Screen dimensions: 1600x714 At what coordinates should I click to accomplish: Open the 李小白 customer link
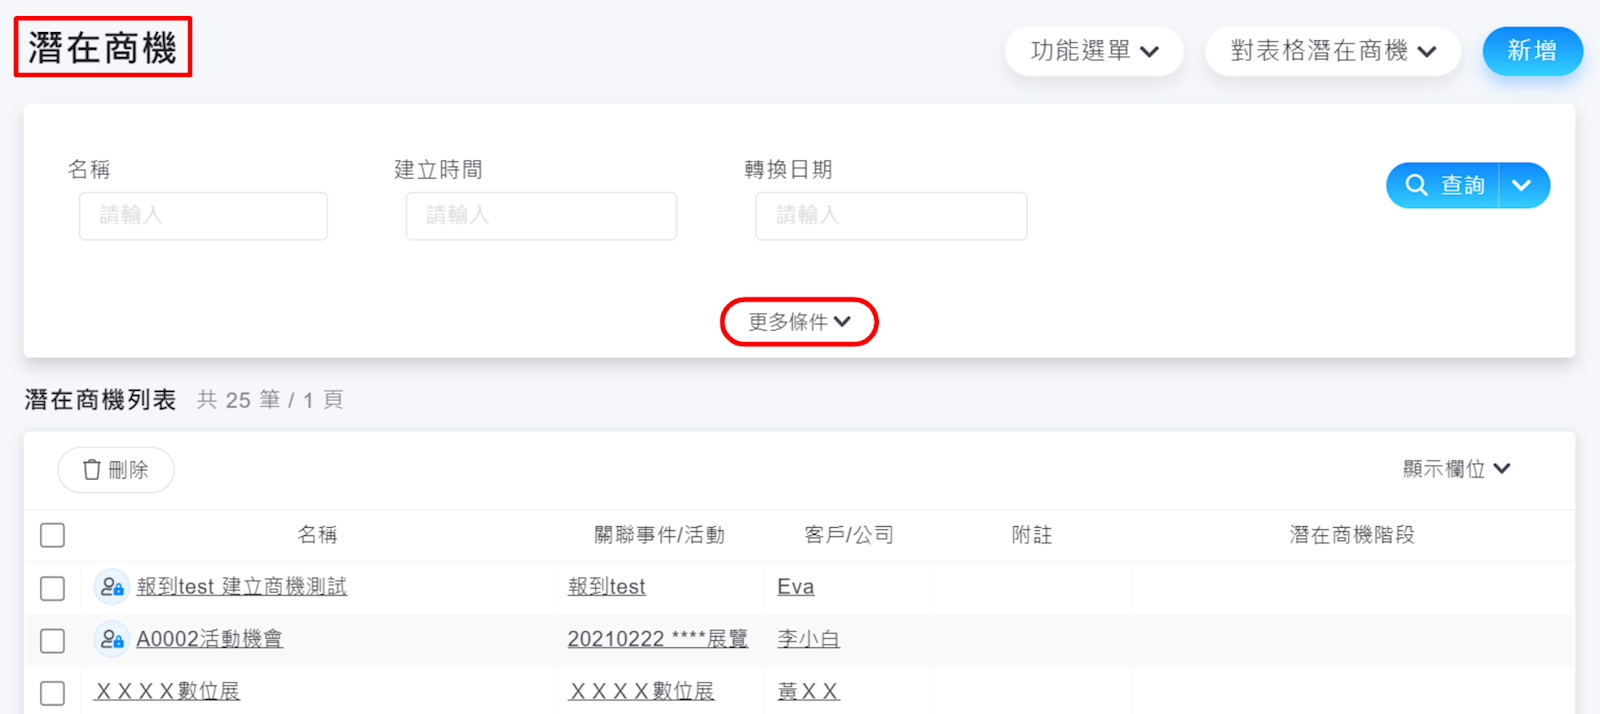pos(808,639)
